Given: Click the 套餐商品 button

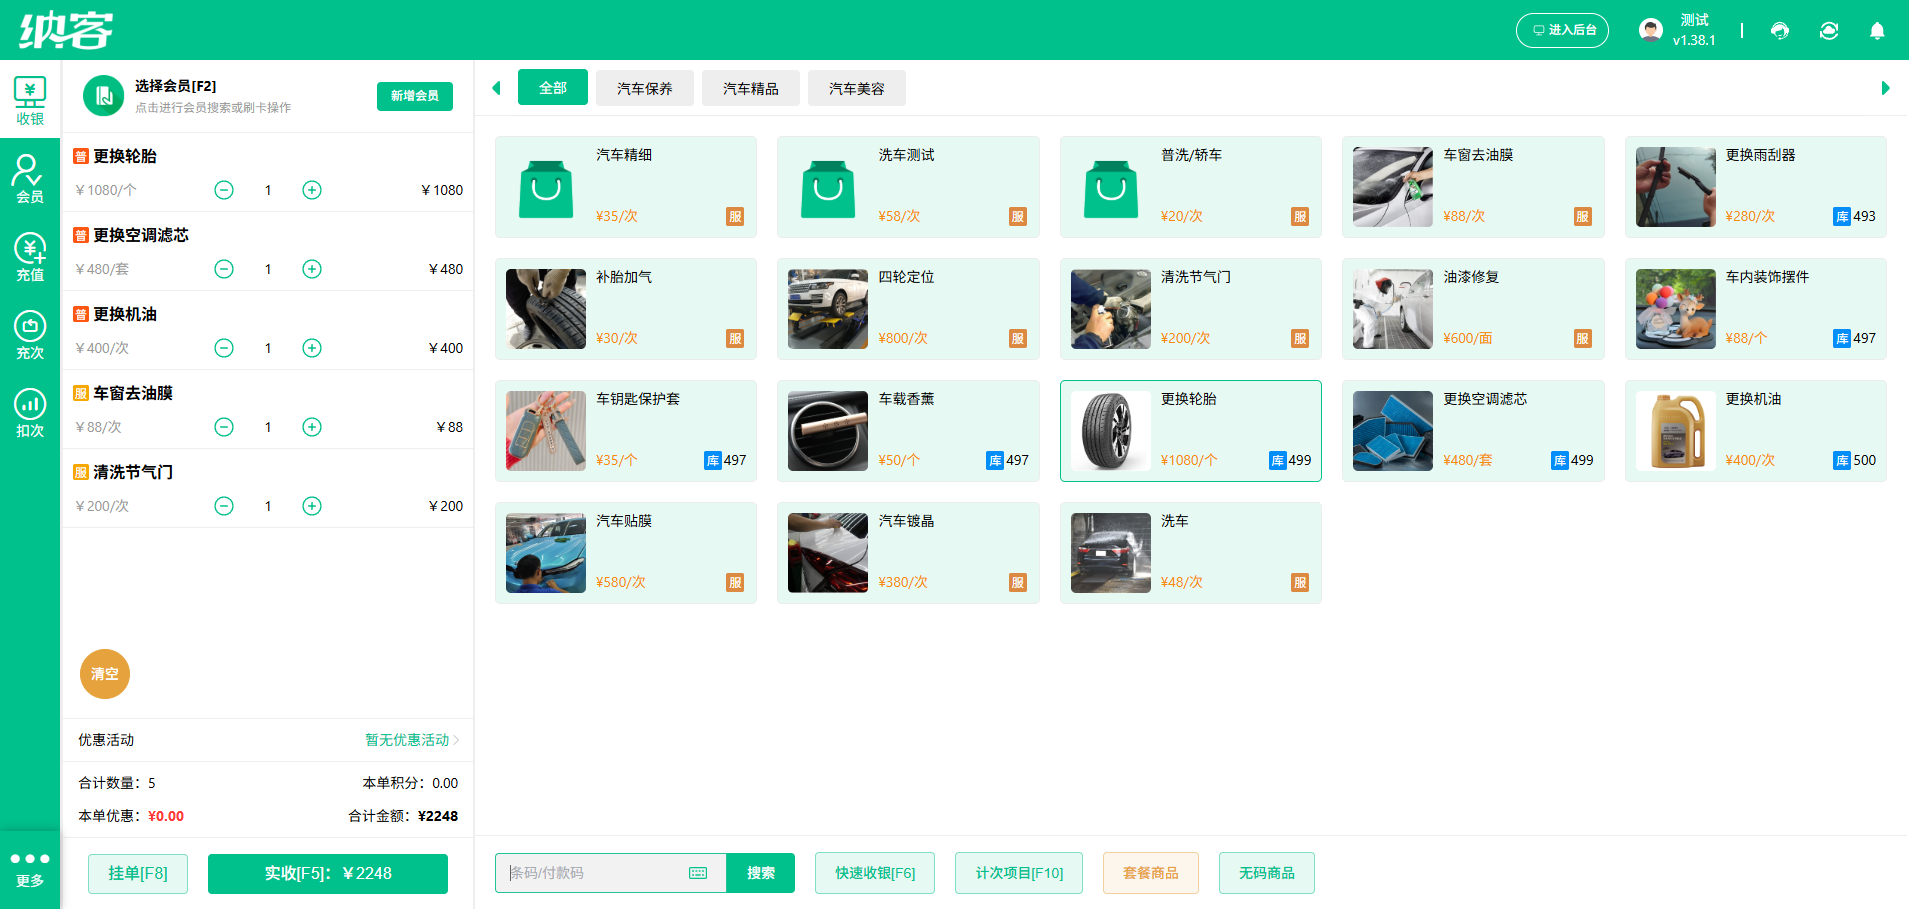Looking at the screenshot, I should (1151, 873).
